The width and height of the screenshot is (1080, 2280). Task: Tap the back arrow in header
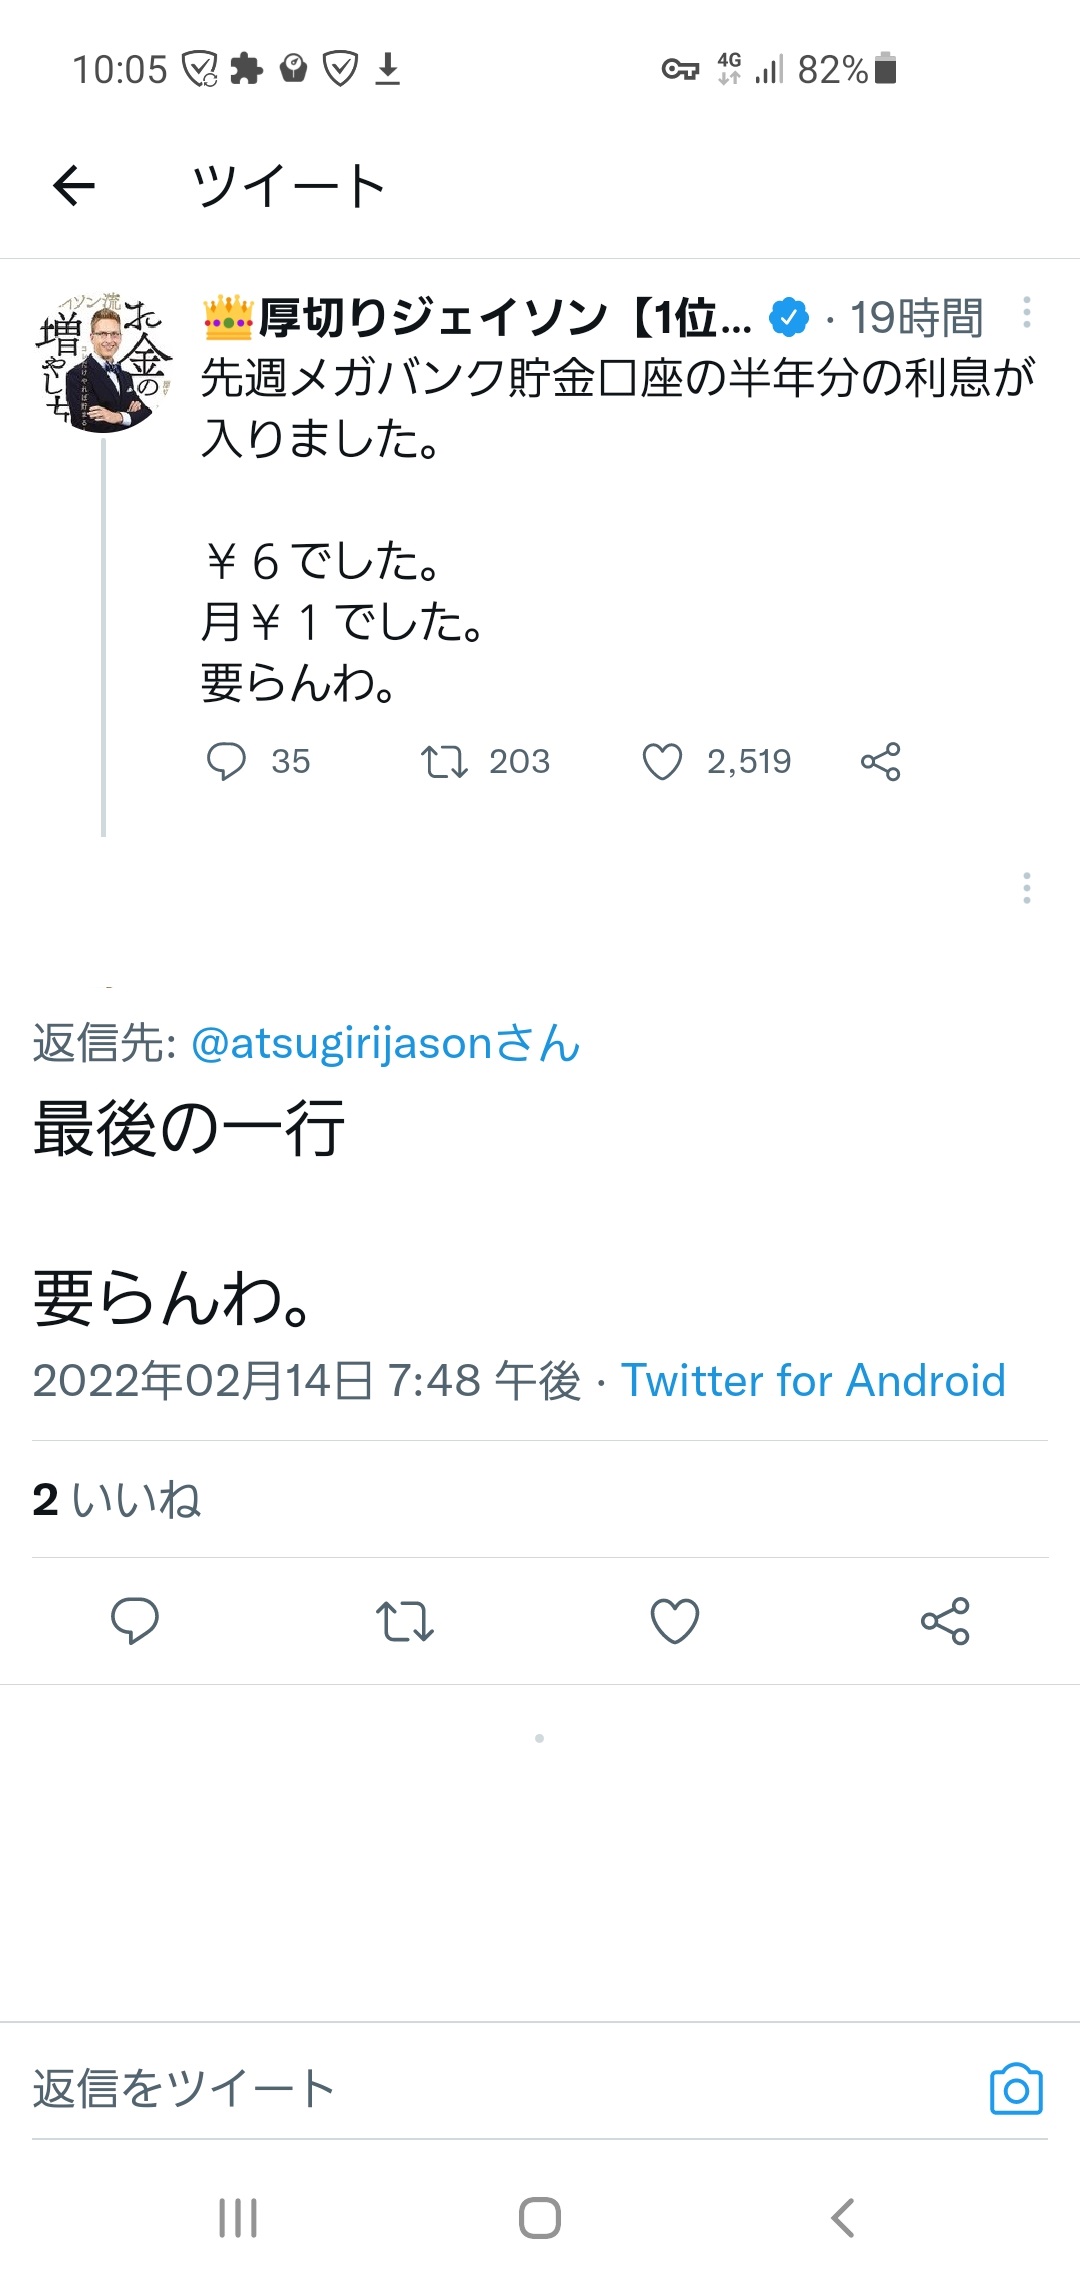[x=74, y=185]
